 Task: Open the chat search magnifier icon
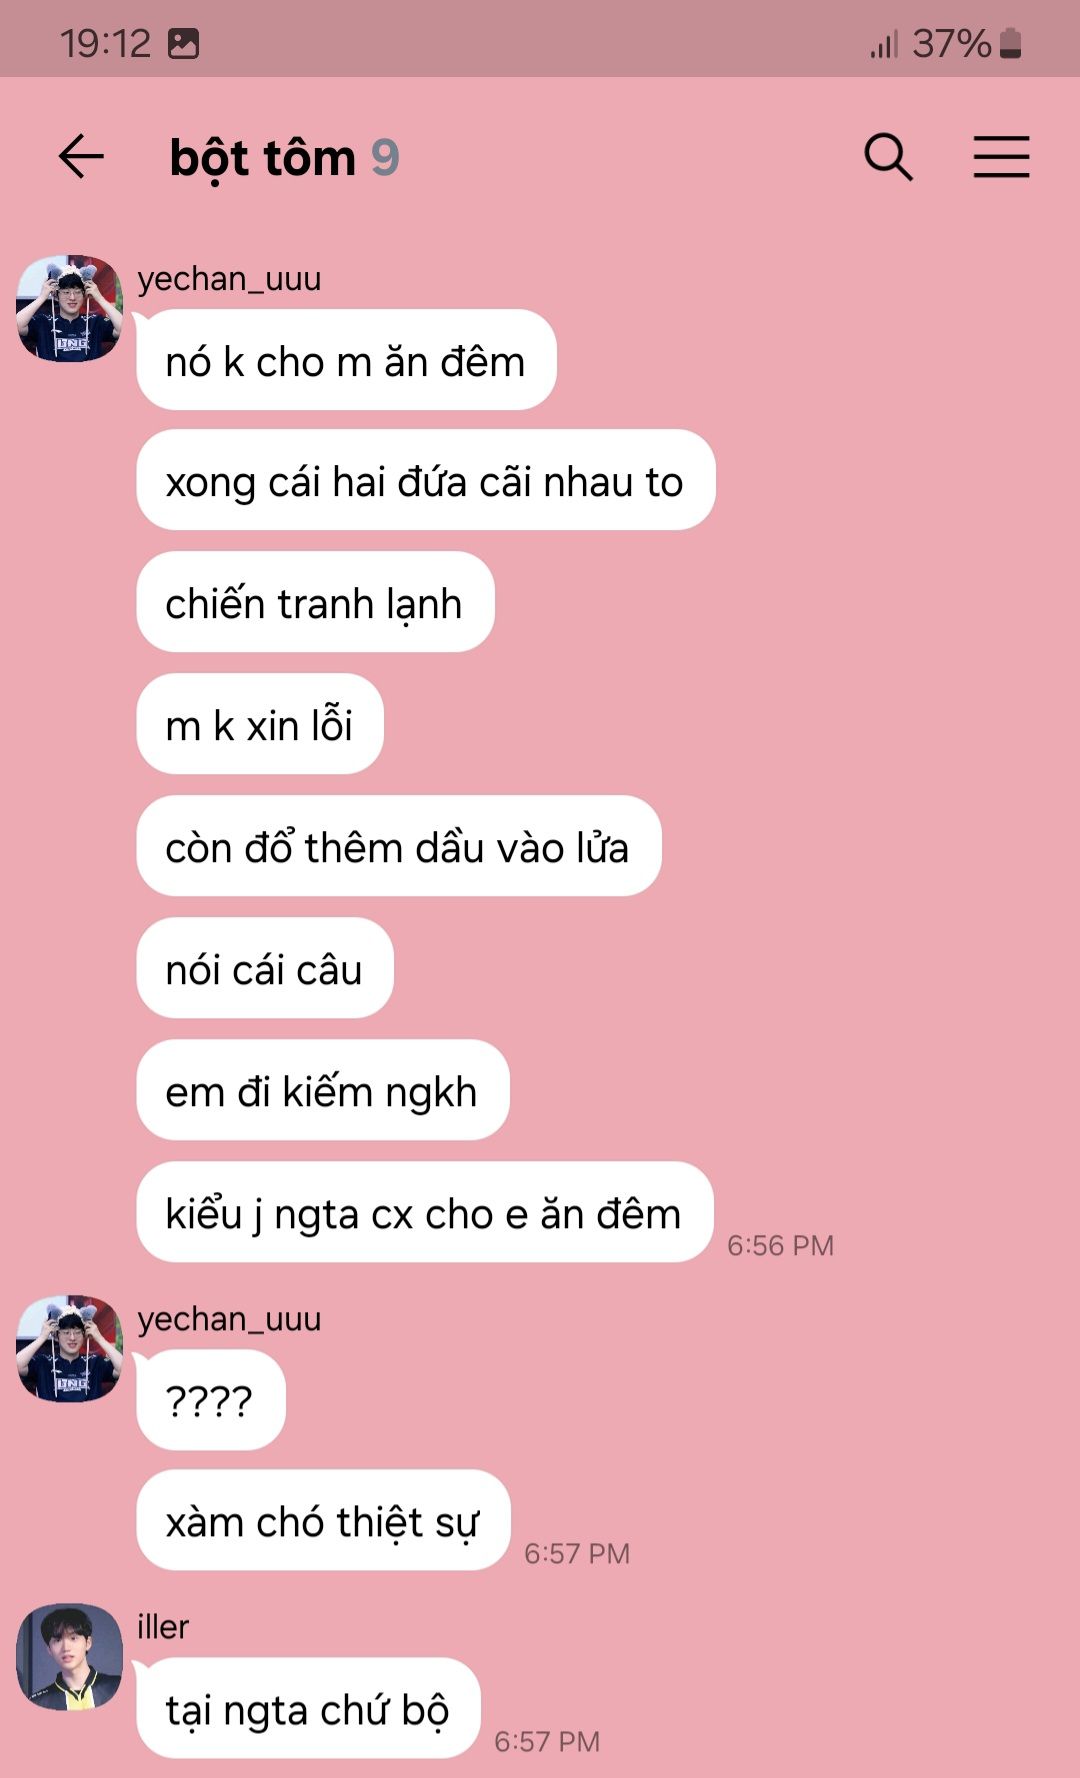pyautogui.click(x=888, y=157)
